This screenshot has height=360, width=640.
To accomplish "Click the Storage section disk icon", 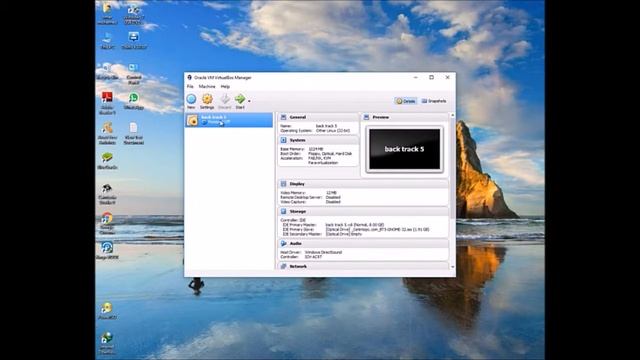I will pos(284,211).
